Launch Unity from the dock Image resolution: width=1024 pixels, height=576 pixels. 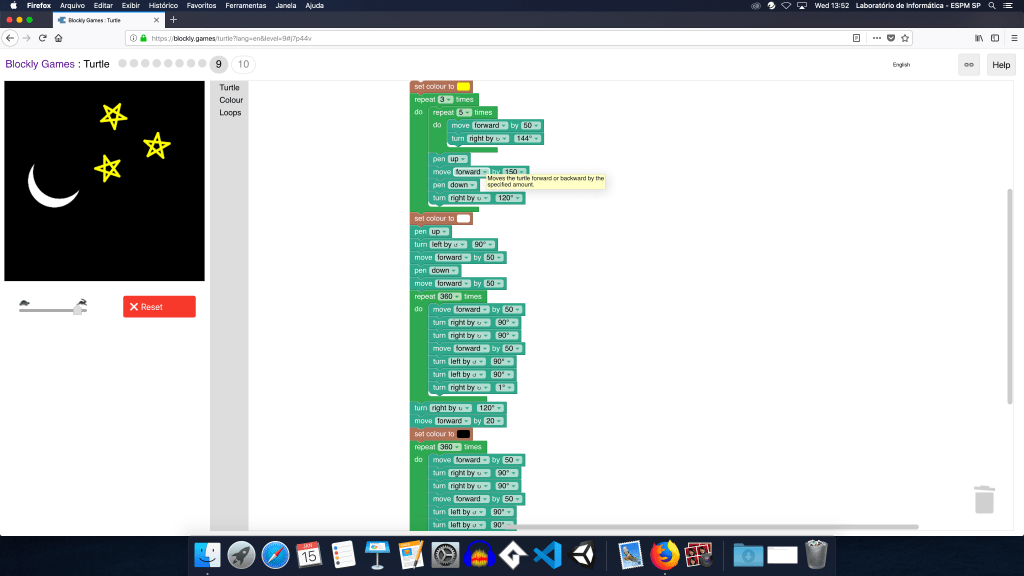click(x=583, y=553)
